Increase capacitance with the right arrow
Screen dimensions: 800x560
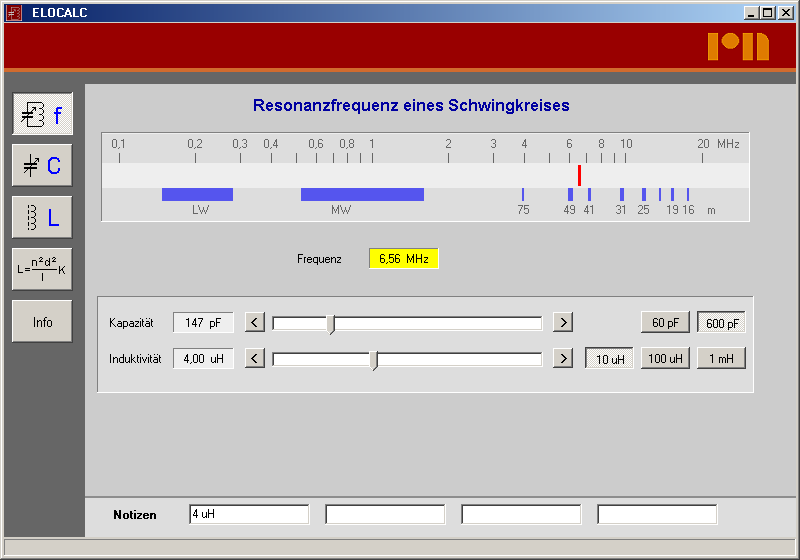coord(563,322)
